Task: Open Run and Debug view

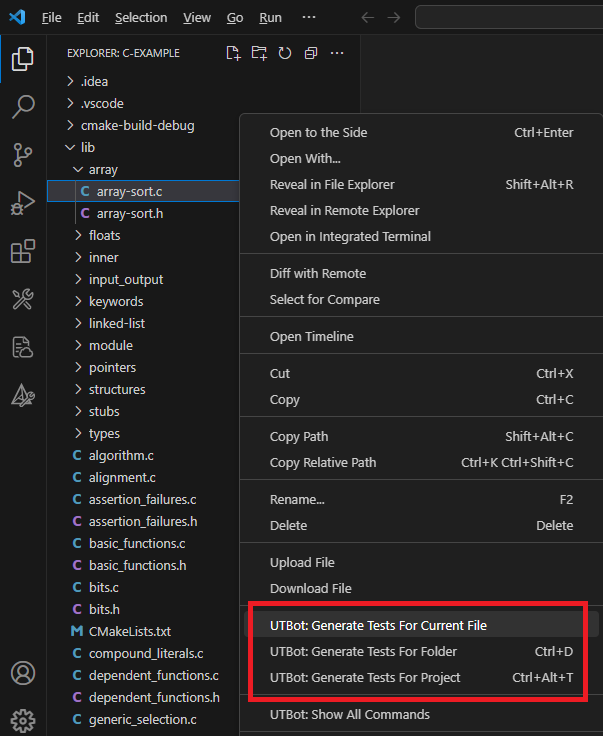Action: (22, 203)
